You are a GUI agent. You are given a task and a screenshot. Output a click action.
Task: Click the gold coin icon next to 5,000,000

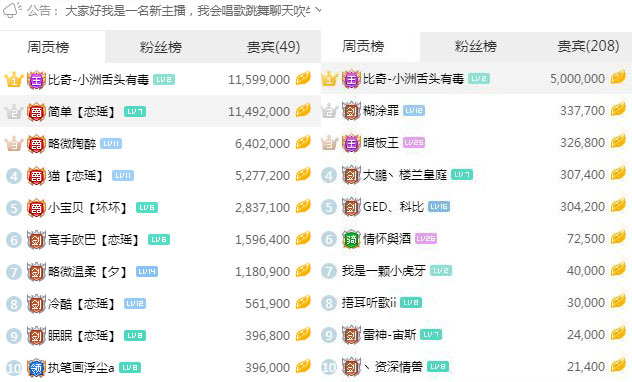point(618,77)
